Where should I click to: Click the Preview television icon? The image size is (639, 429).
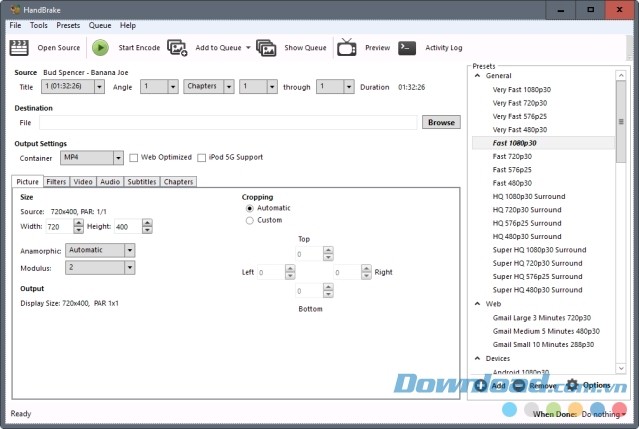(x=347, y=47)
